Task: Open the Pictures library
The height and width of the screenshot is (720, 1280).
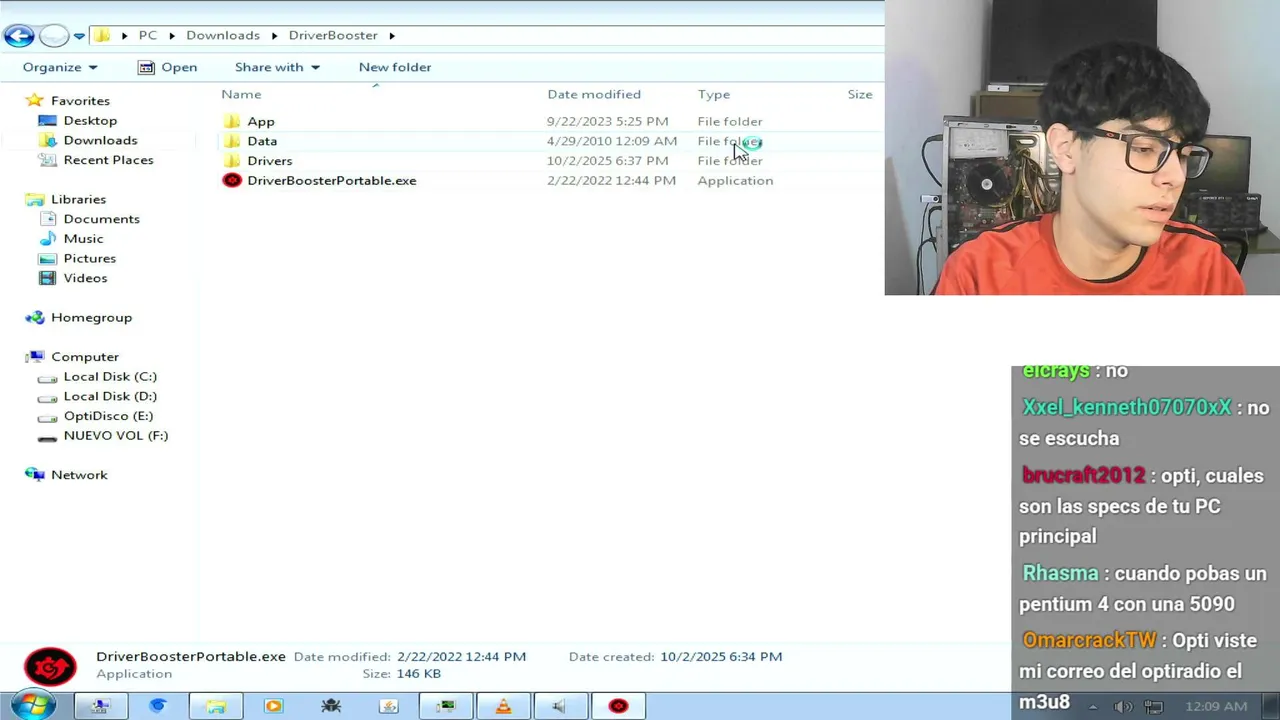Action: [89, 258]
